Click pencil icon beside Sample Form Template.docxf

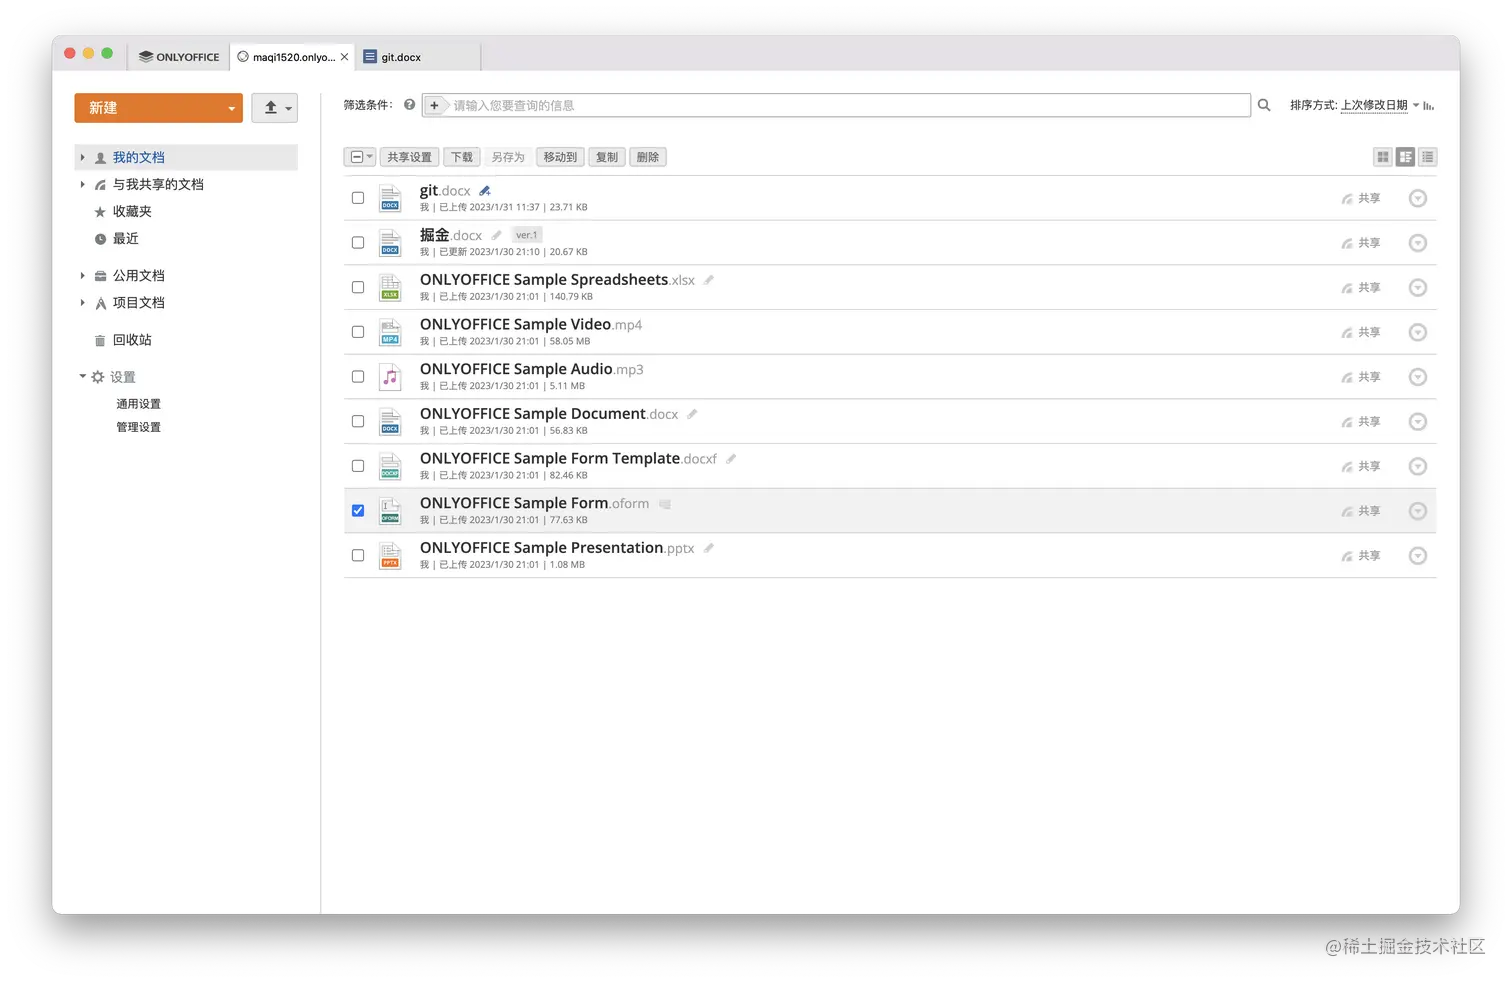(731, 459)
